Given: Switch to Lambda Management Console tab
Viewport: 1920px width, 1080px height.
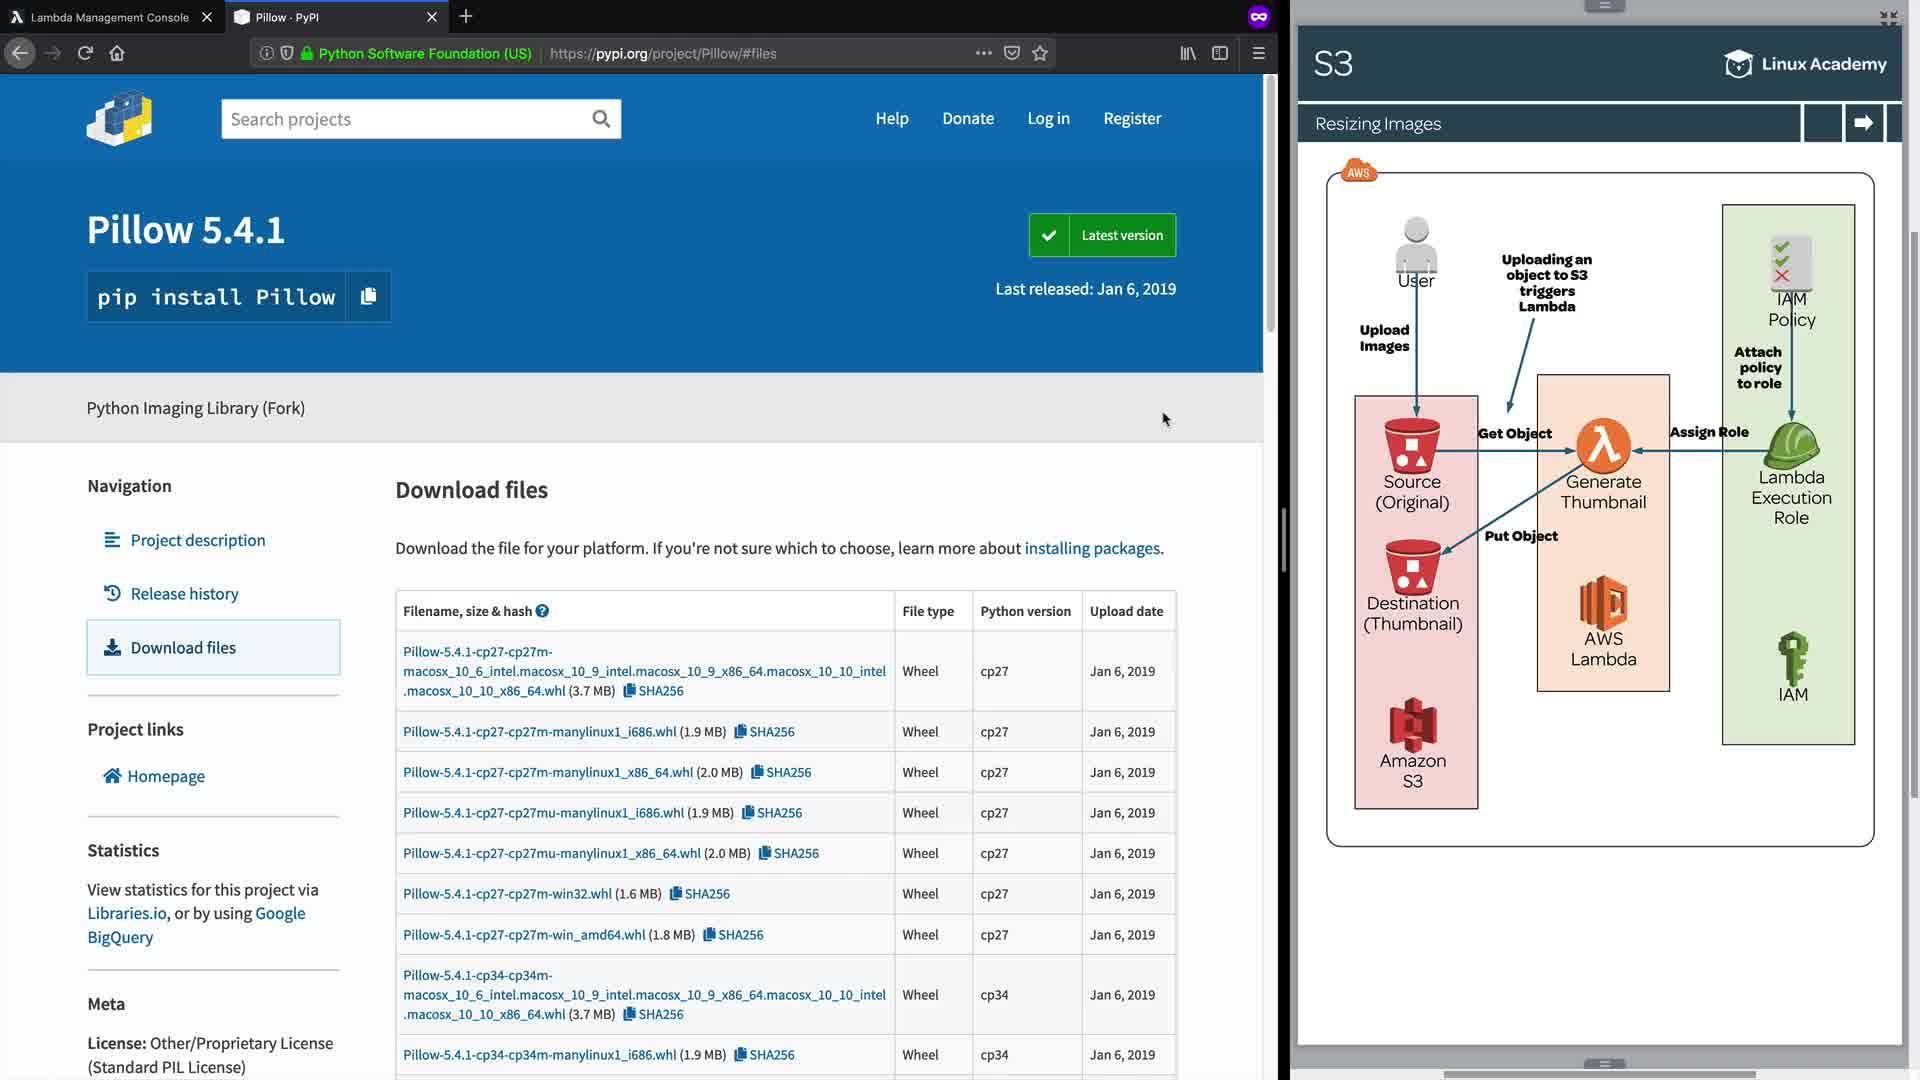Looking at the screenshot, I should (x=109, y=17).
